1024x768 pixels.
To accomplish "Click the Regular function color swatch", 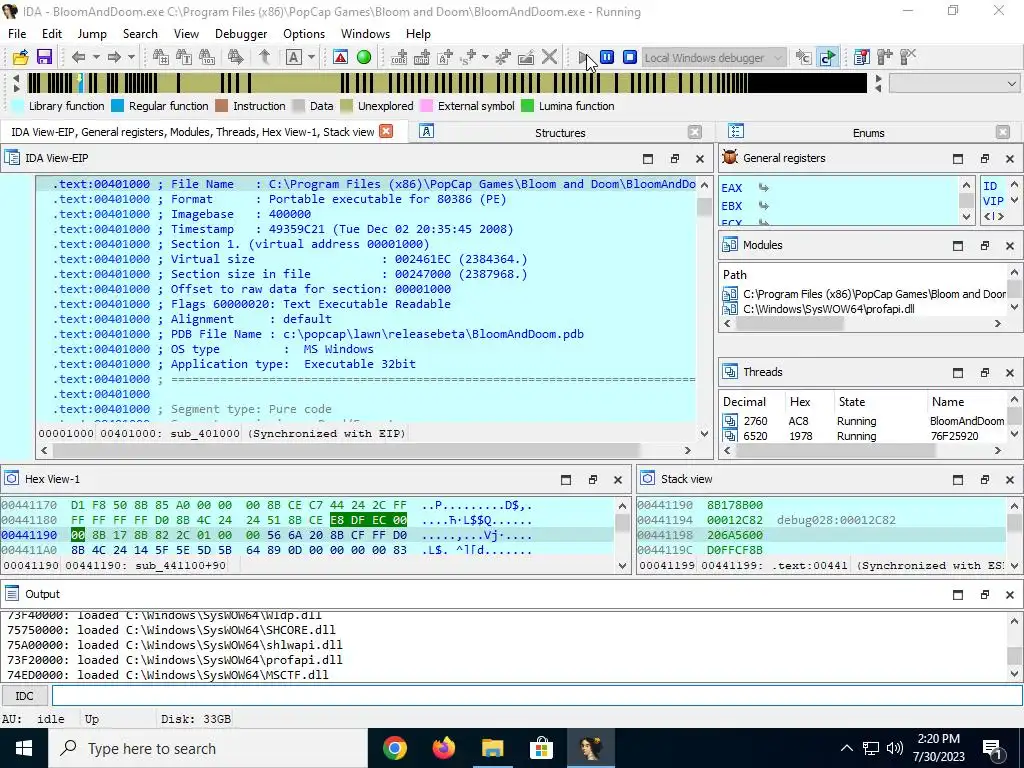I will [118, 106].
